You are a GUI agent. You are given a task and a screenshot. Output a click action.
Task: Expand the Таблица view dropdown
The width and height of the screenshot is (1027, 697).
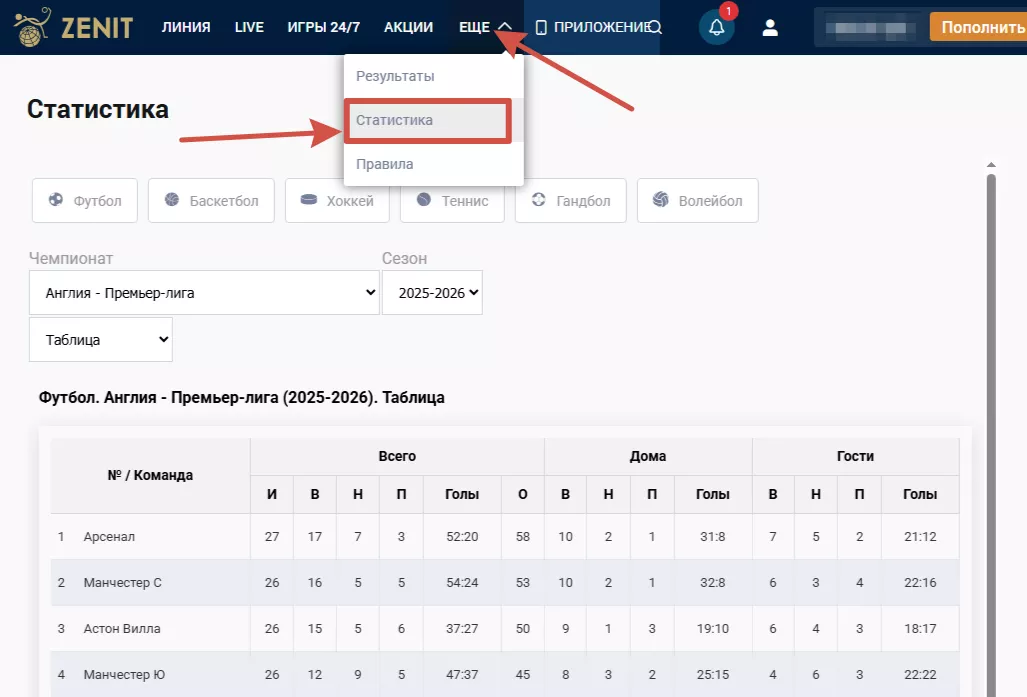pos(100,340)
